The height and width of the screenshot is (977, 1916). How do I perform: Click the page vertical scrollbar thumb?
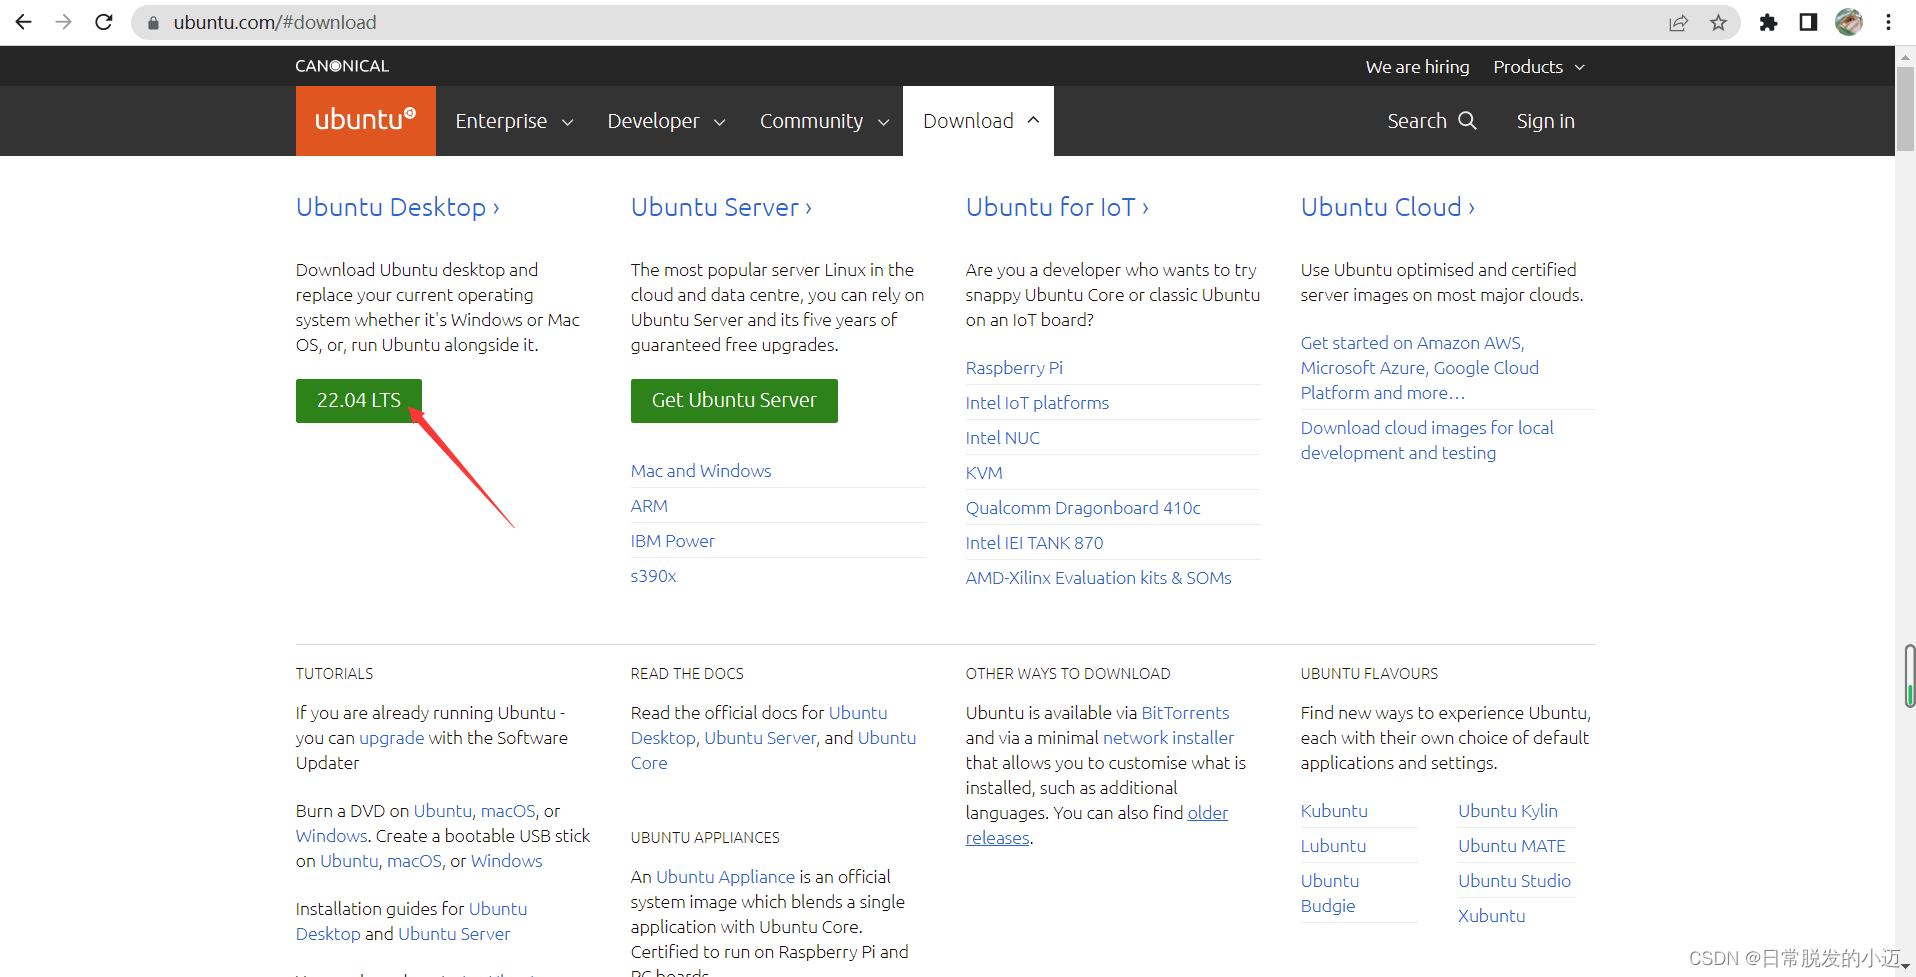click(x=1906, y=110)
